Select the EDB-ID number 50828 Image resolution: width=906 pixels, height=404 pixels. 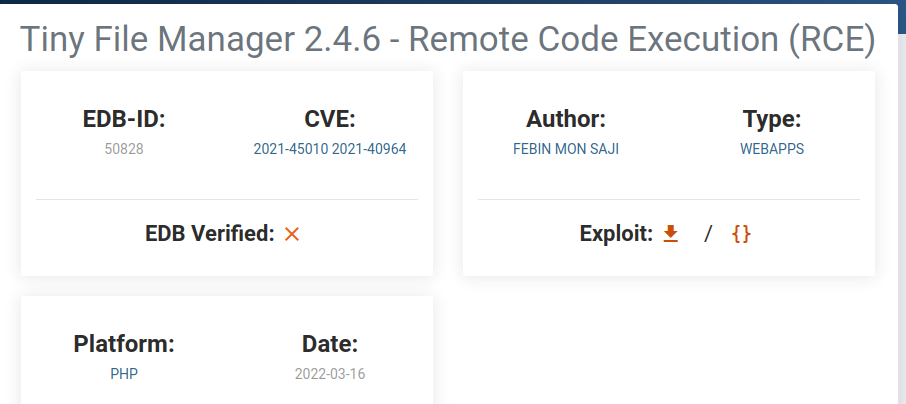point(124,149)
